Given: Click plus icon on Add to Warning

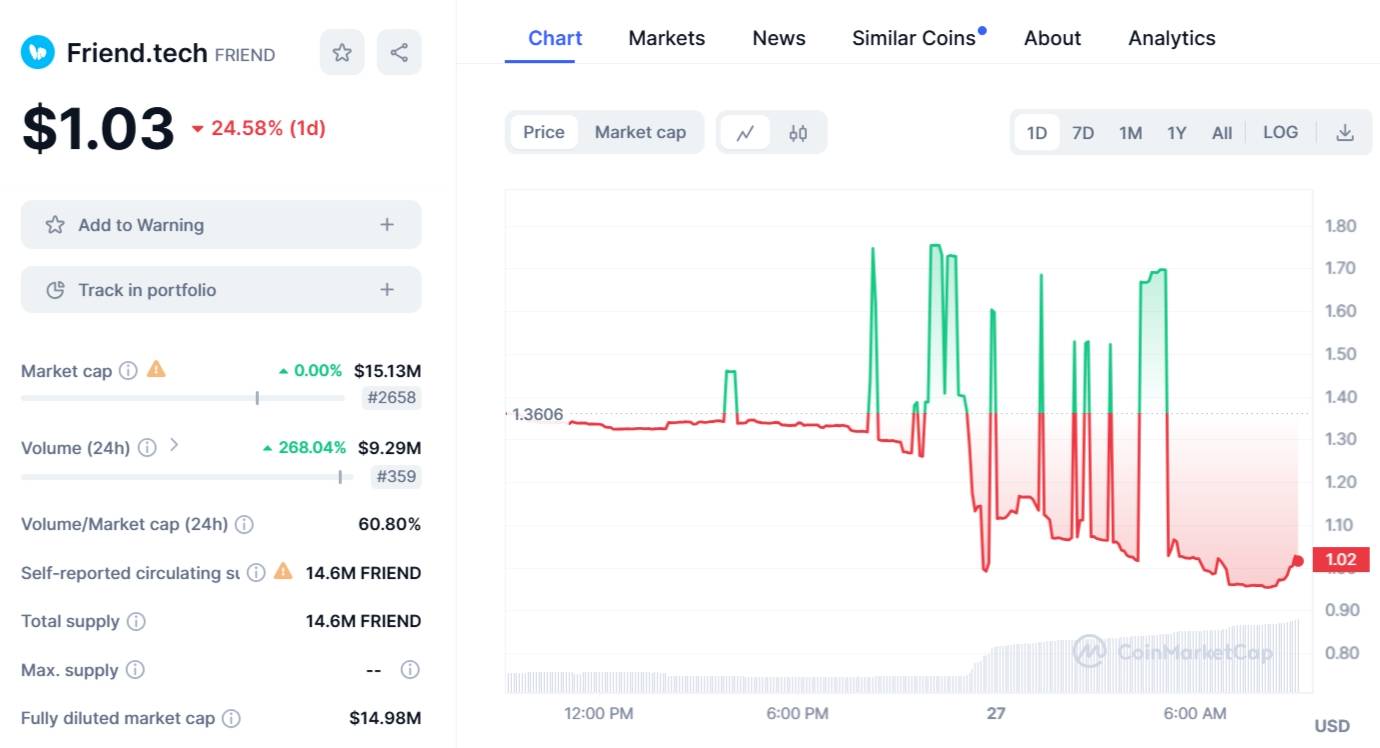Looking at the screenshot, I should [387, 225].
